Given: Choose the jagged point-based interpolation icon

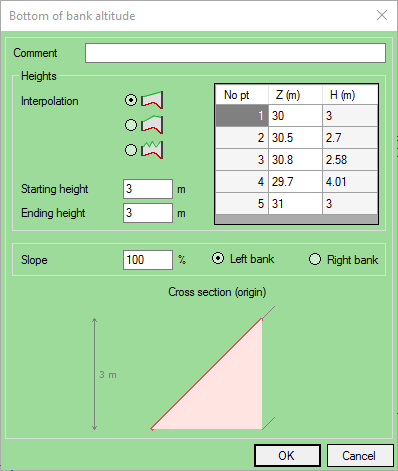Looking at the screenshot, I should [152, 150].
